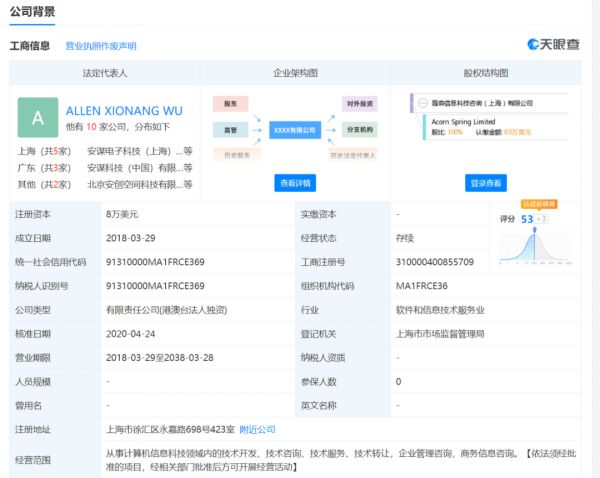Click the collapse icon beside 霞森信息科技咨询

[423, 103]
